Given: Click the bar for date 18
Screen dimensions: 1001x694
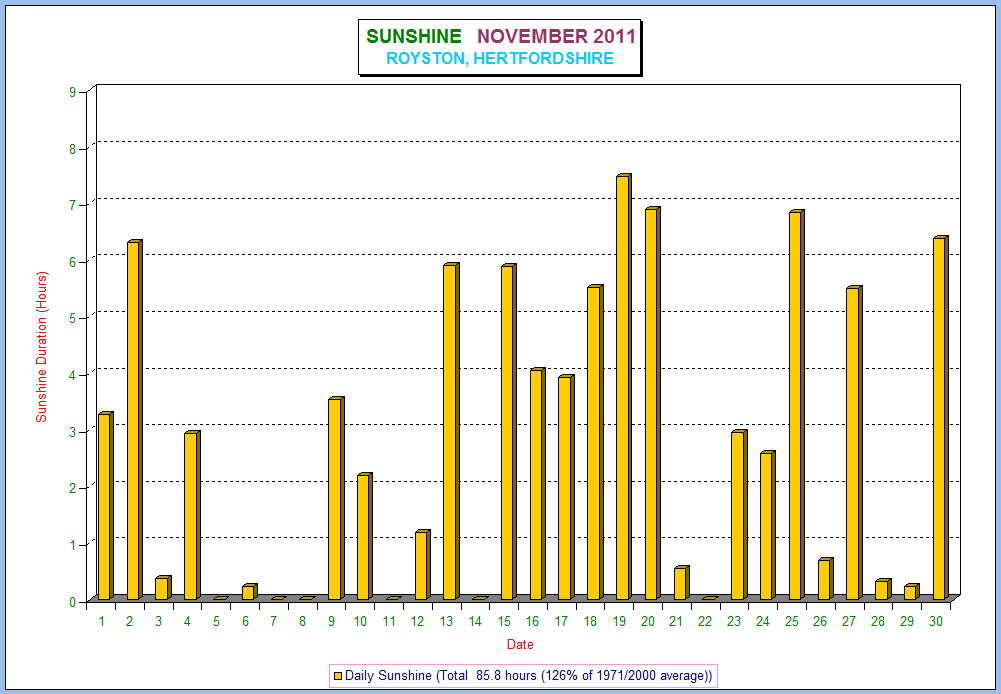Looking at the screenshot, I should (x=595, y=442).
